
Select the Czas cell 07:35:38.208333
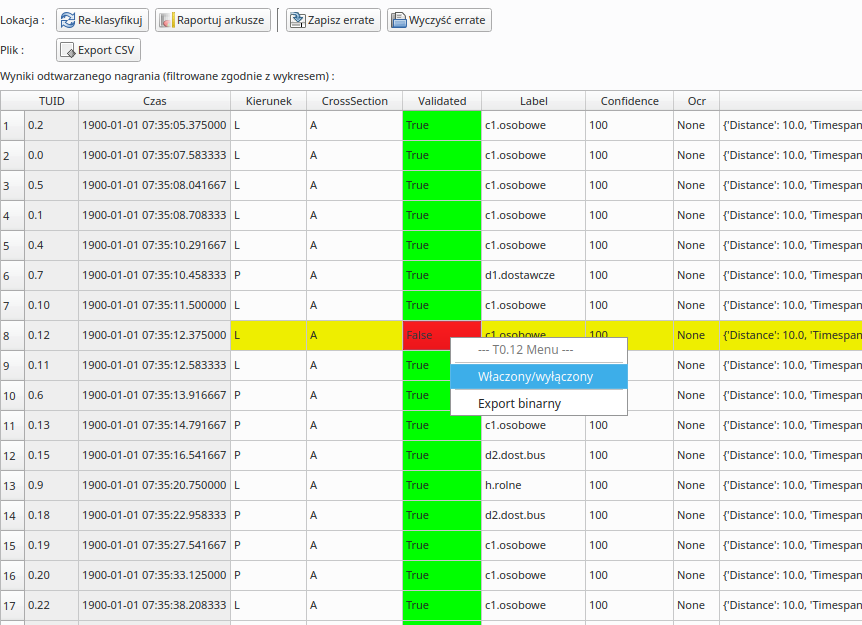(x=154, y=605)
